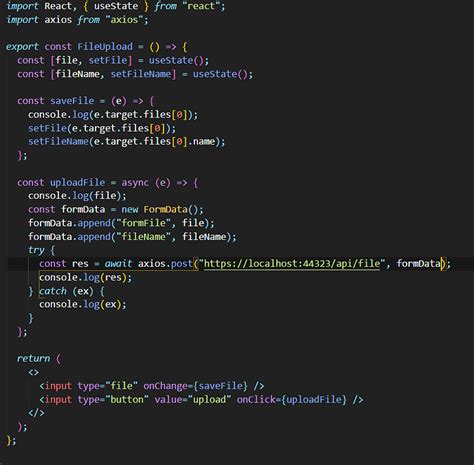Click the new FormData constructor call

162,209
